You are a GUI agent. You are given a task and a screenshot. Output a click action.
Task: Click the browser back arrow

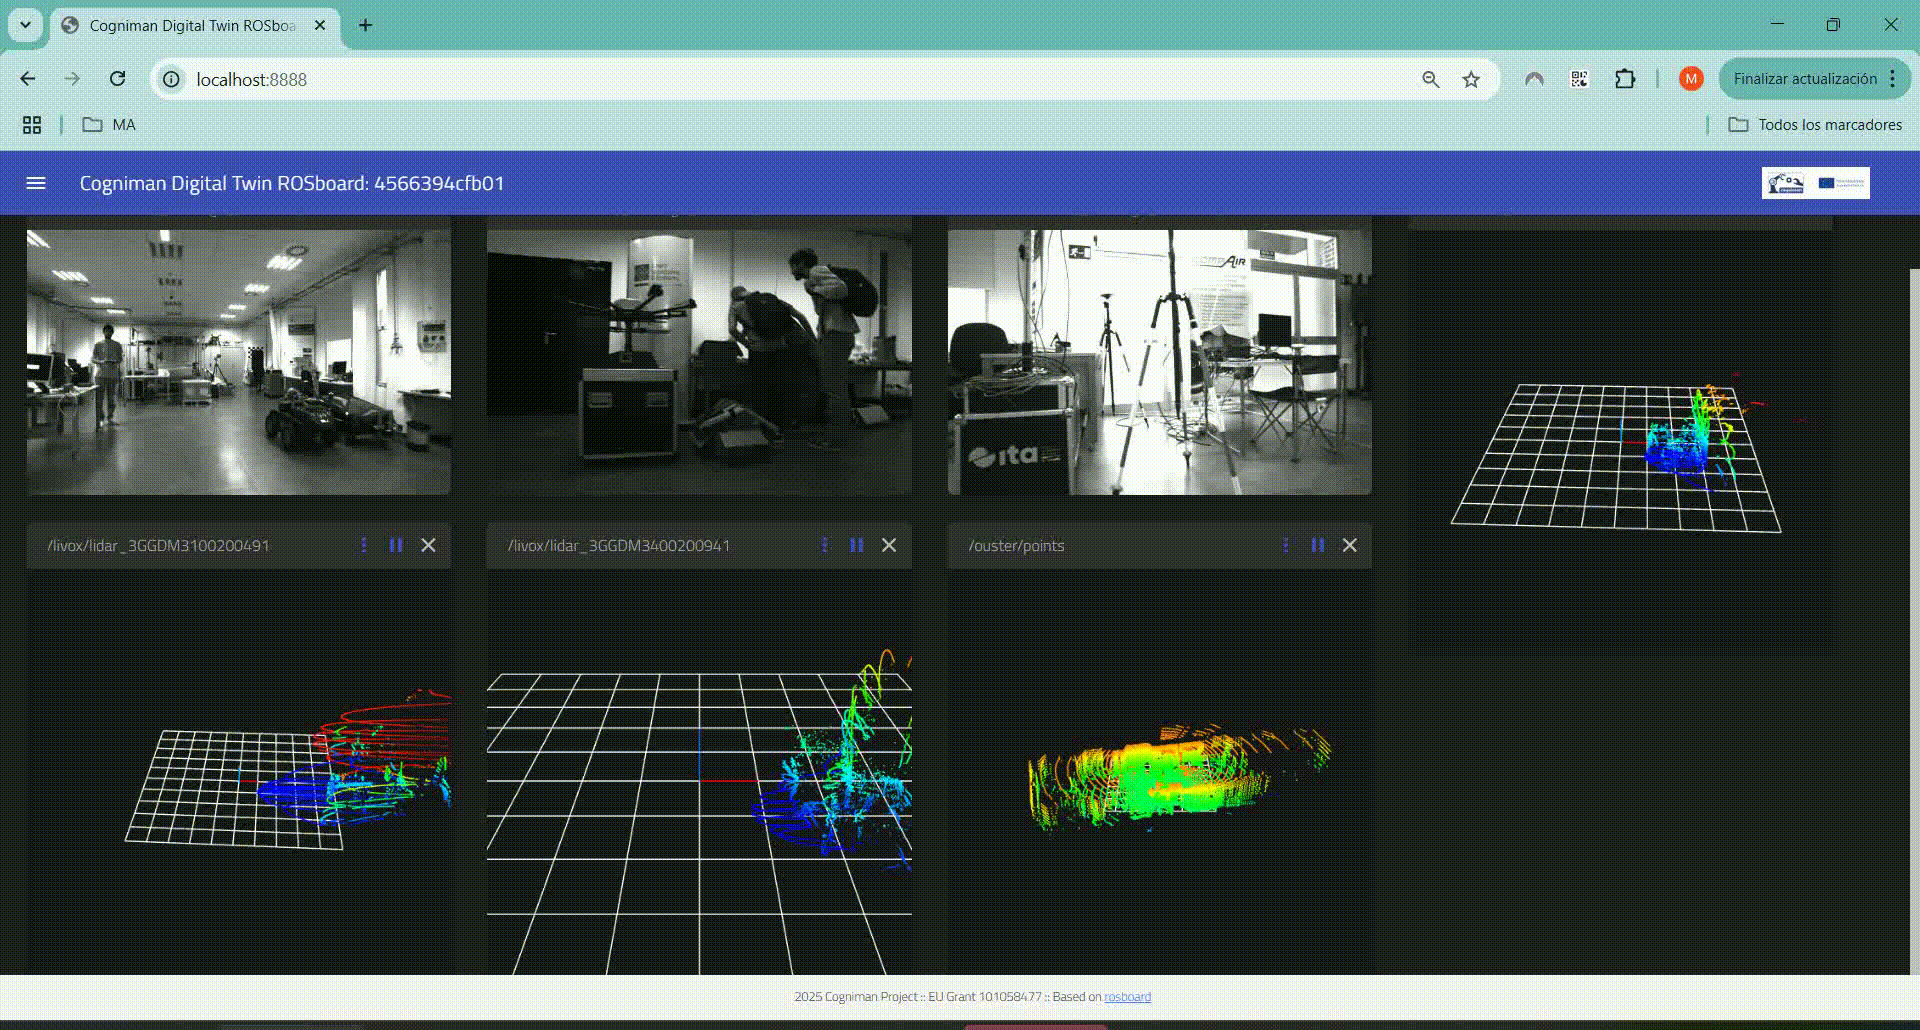28,79
